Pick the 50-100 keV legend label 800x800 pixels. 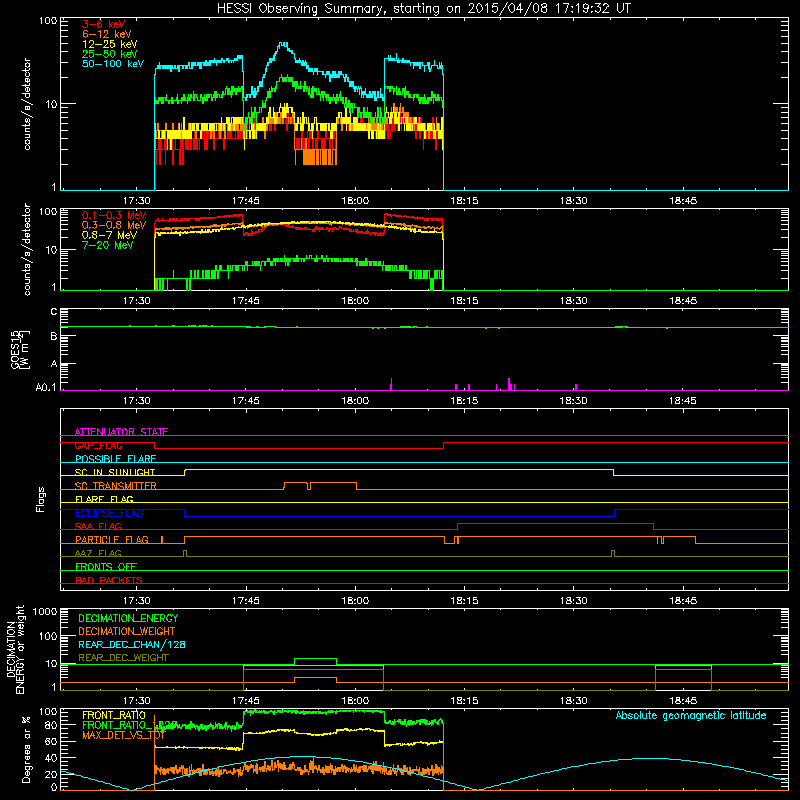[x=113, y=64]
